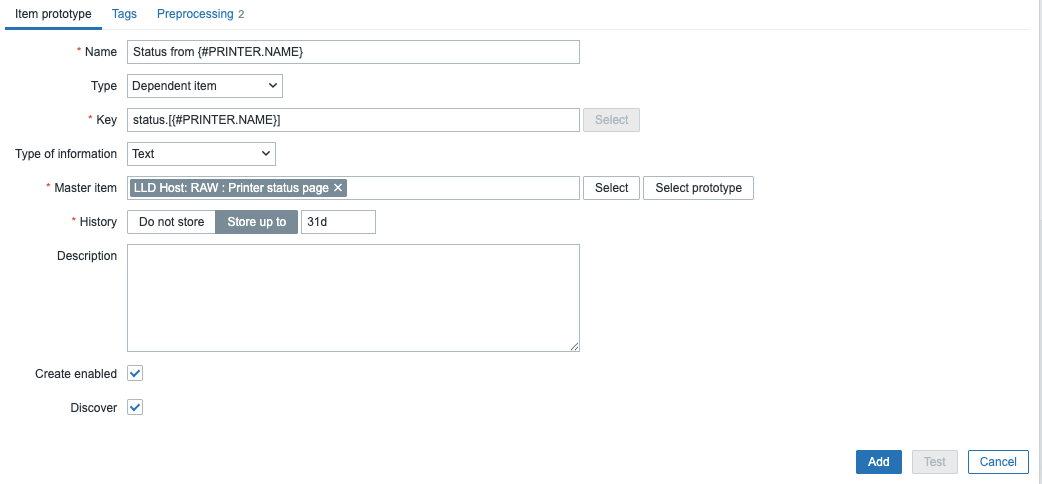This screenshot has width=1042, height=484.
Task: Click the Cancel button
Action: pos(998,461)
